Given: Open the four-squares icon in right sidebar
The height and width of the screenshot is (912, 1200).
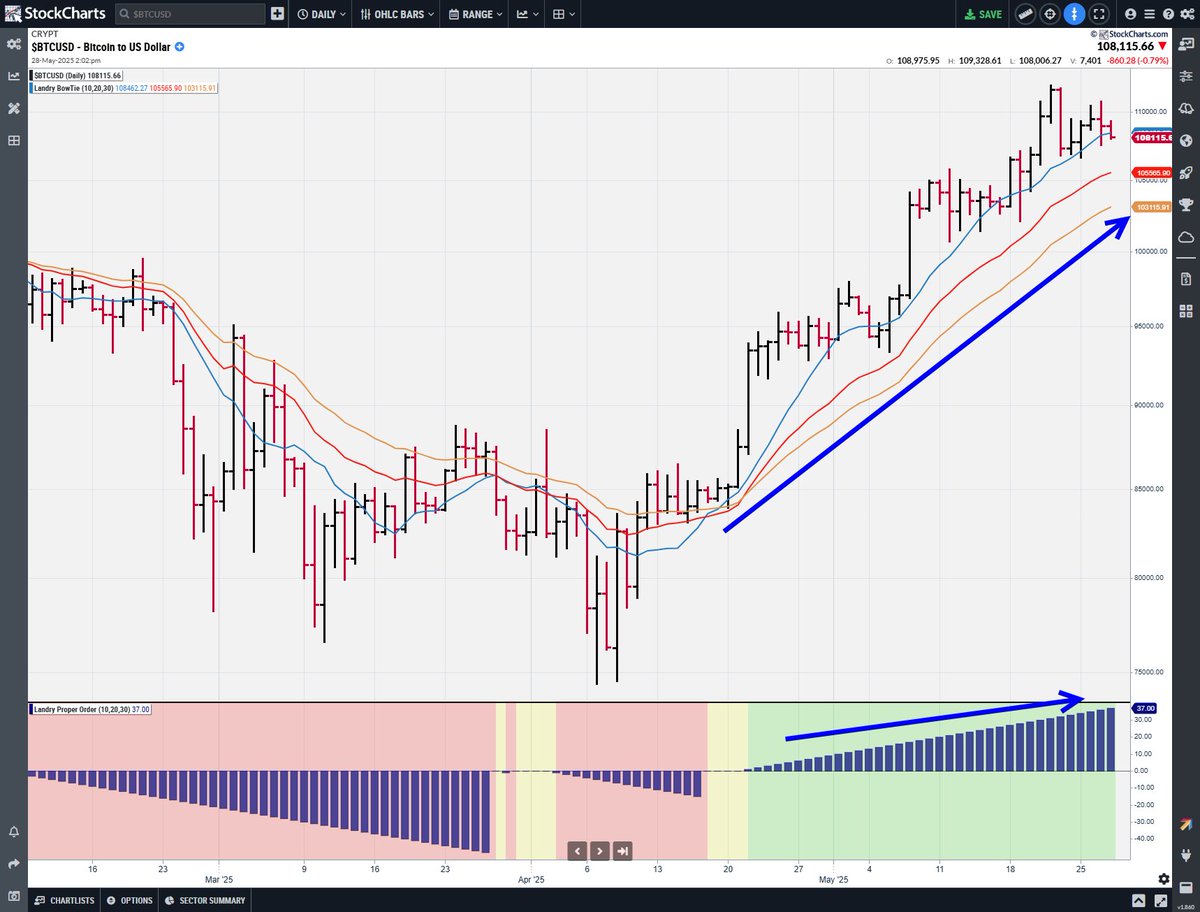Looking at the screenshot, I should [1186, 310].
